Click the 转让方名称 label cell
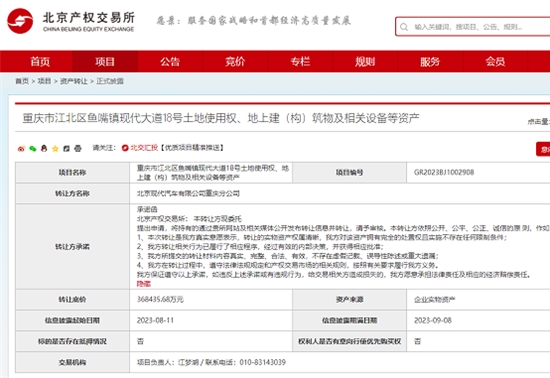Screen dimensions: 550x378 [72, 193]
